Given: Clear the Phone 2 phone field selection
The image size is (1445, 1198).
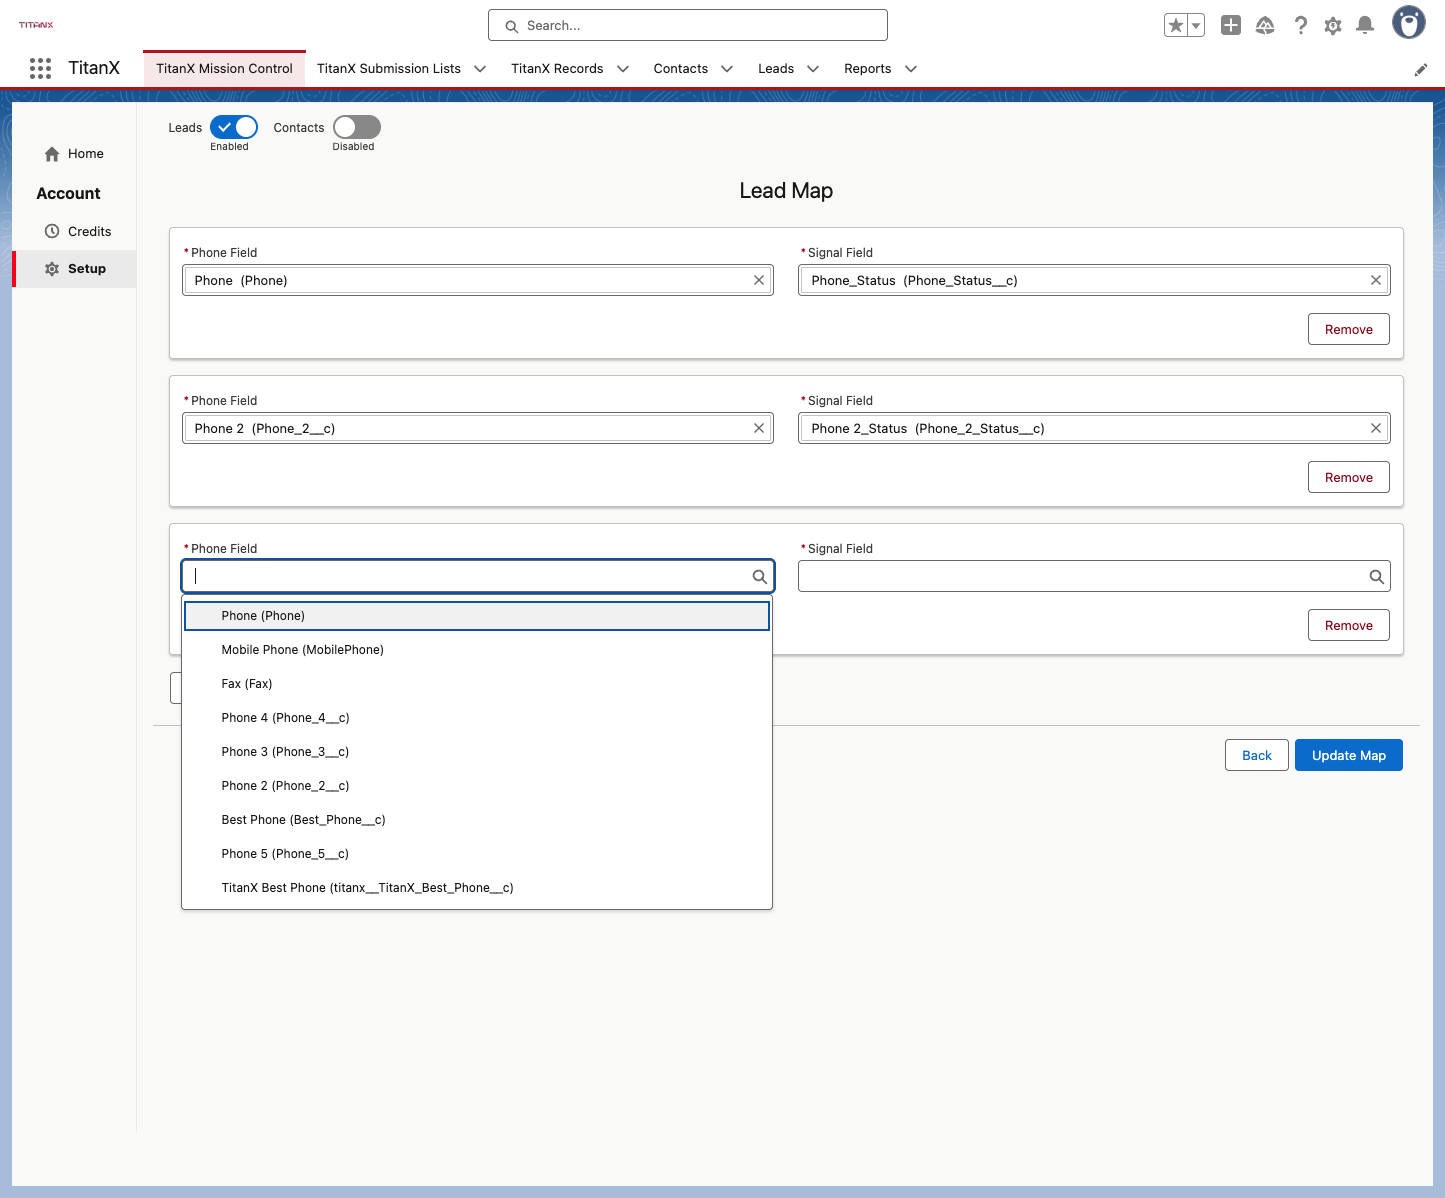Looking at the screenshot, I should click(x=759, y=428).
